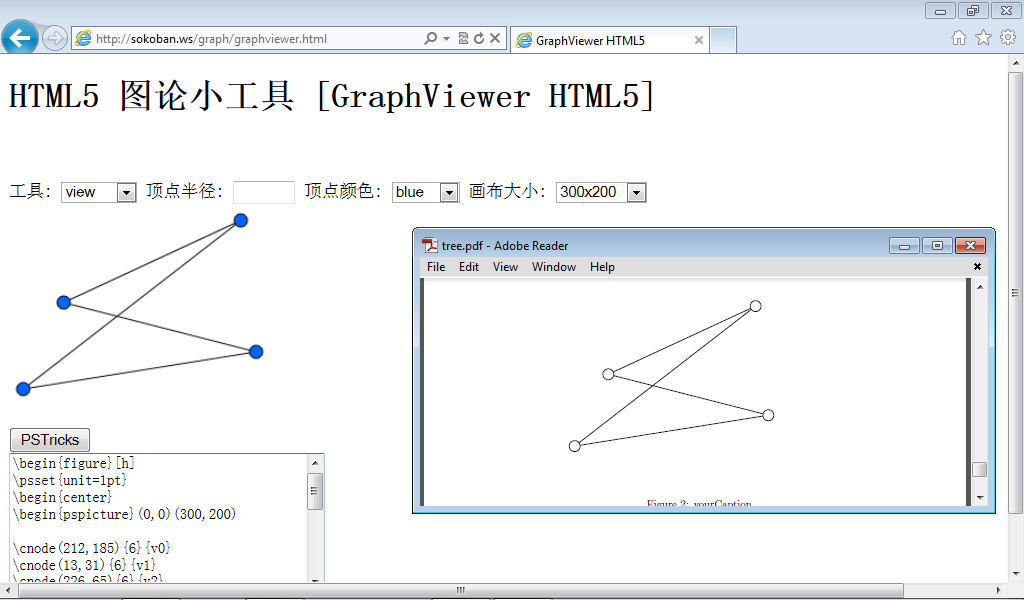Image resolution: width=1024 pixels, height=600 pixels.
Task: Click the page's horizontal scrollbar thumb
Action: (x=460, y=590)
